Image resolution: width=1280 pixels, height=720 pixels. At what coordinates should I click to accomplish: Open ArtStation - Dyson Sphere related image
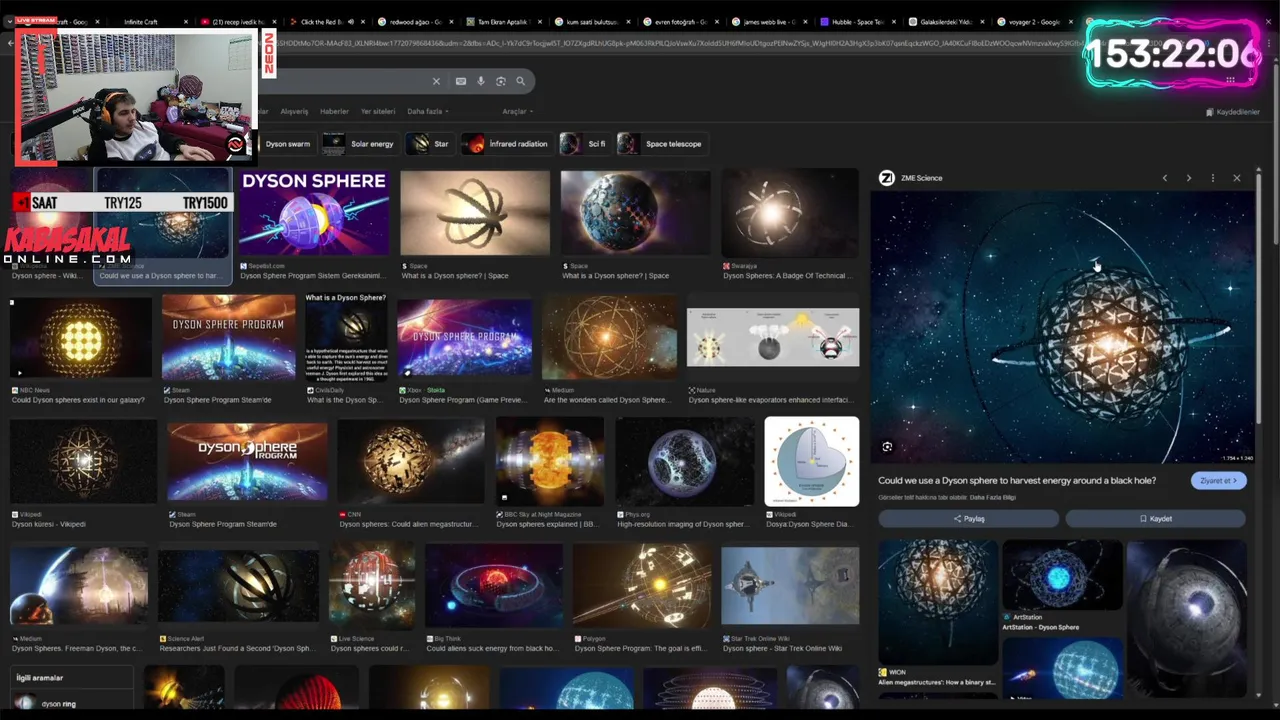click(1062, 576)
